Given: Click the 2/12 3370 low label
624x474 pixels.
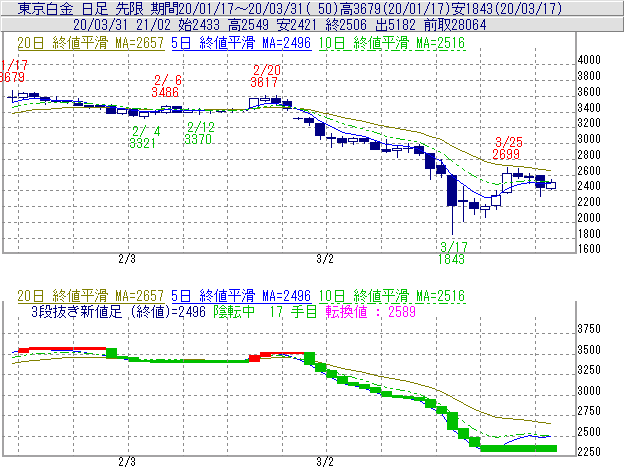Looking at the screenshot, I should 199,133.
